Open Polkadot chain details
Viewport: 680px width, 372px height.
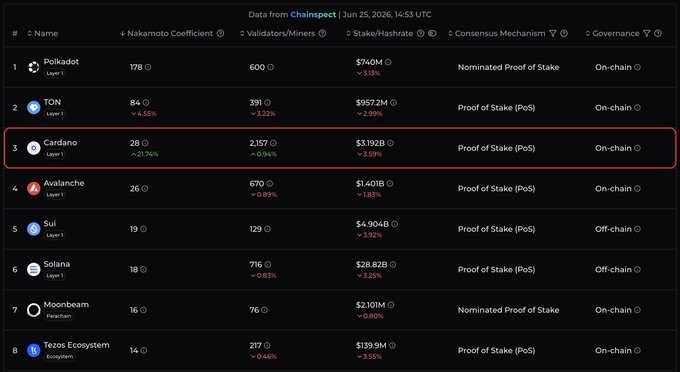click(61, 62)
